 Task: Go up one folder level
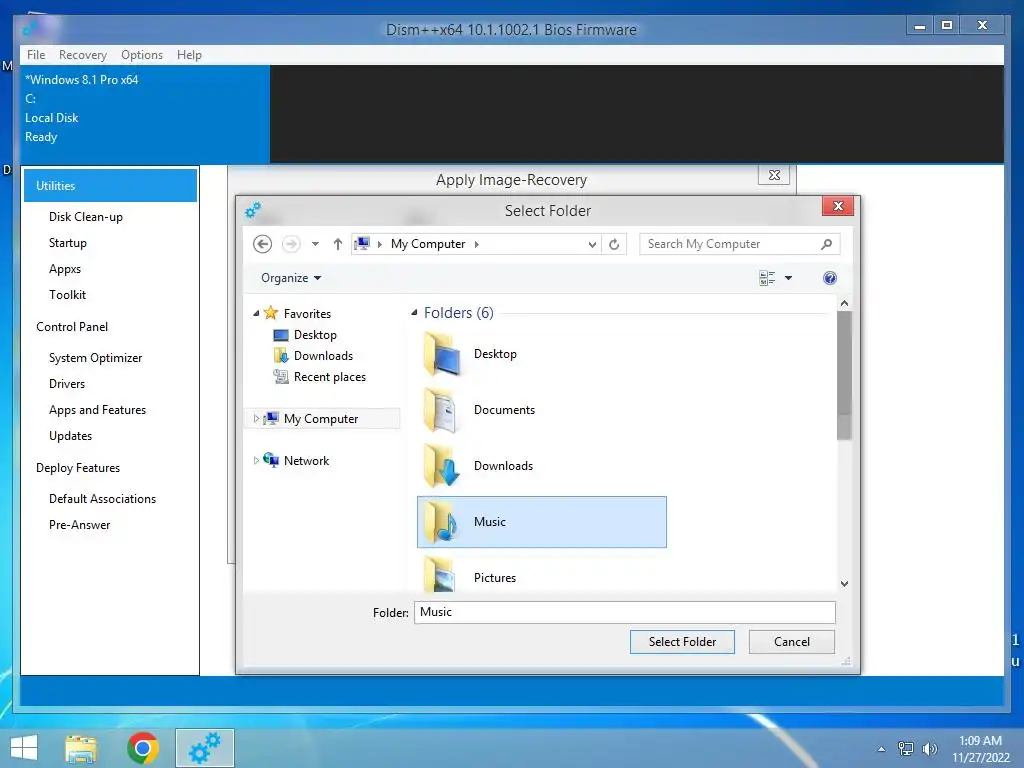[338, 244]
